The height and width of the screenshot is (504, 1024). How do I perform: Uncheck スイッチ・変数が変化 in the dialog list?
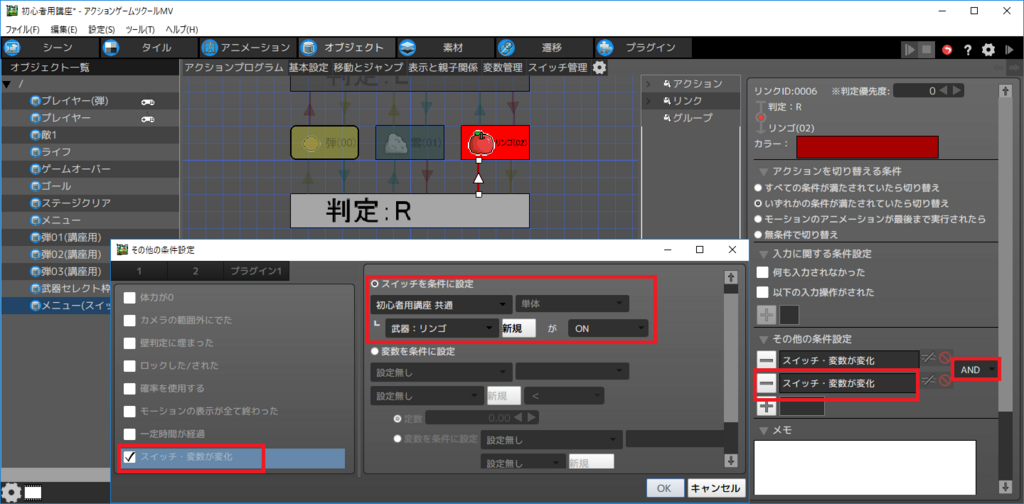(129, 456)
